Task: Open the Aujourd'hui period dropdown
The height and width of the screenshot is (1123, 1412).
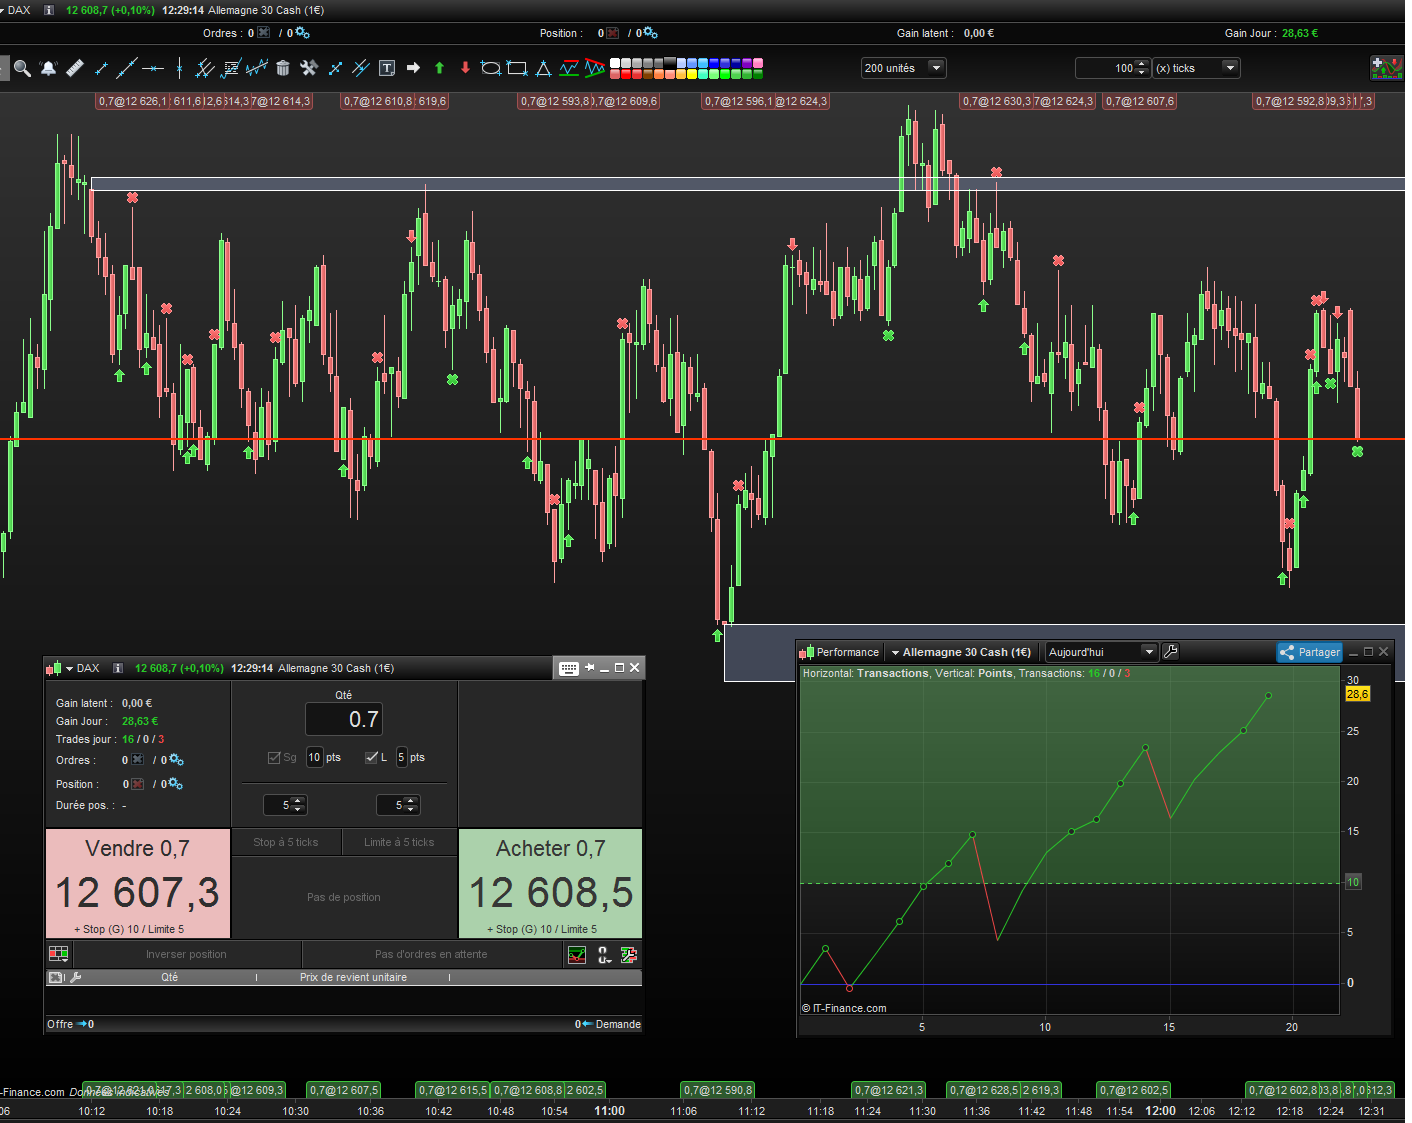Action: point(1101,652)
